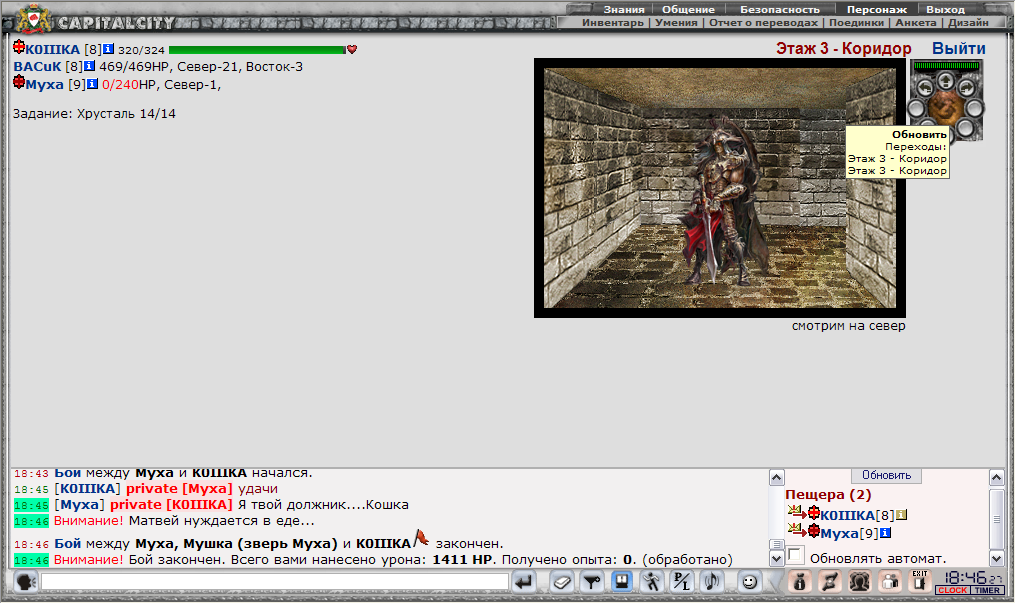Click the green movement gauge above compass
The image size is (1016, 604).
pos(946,65)
